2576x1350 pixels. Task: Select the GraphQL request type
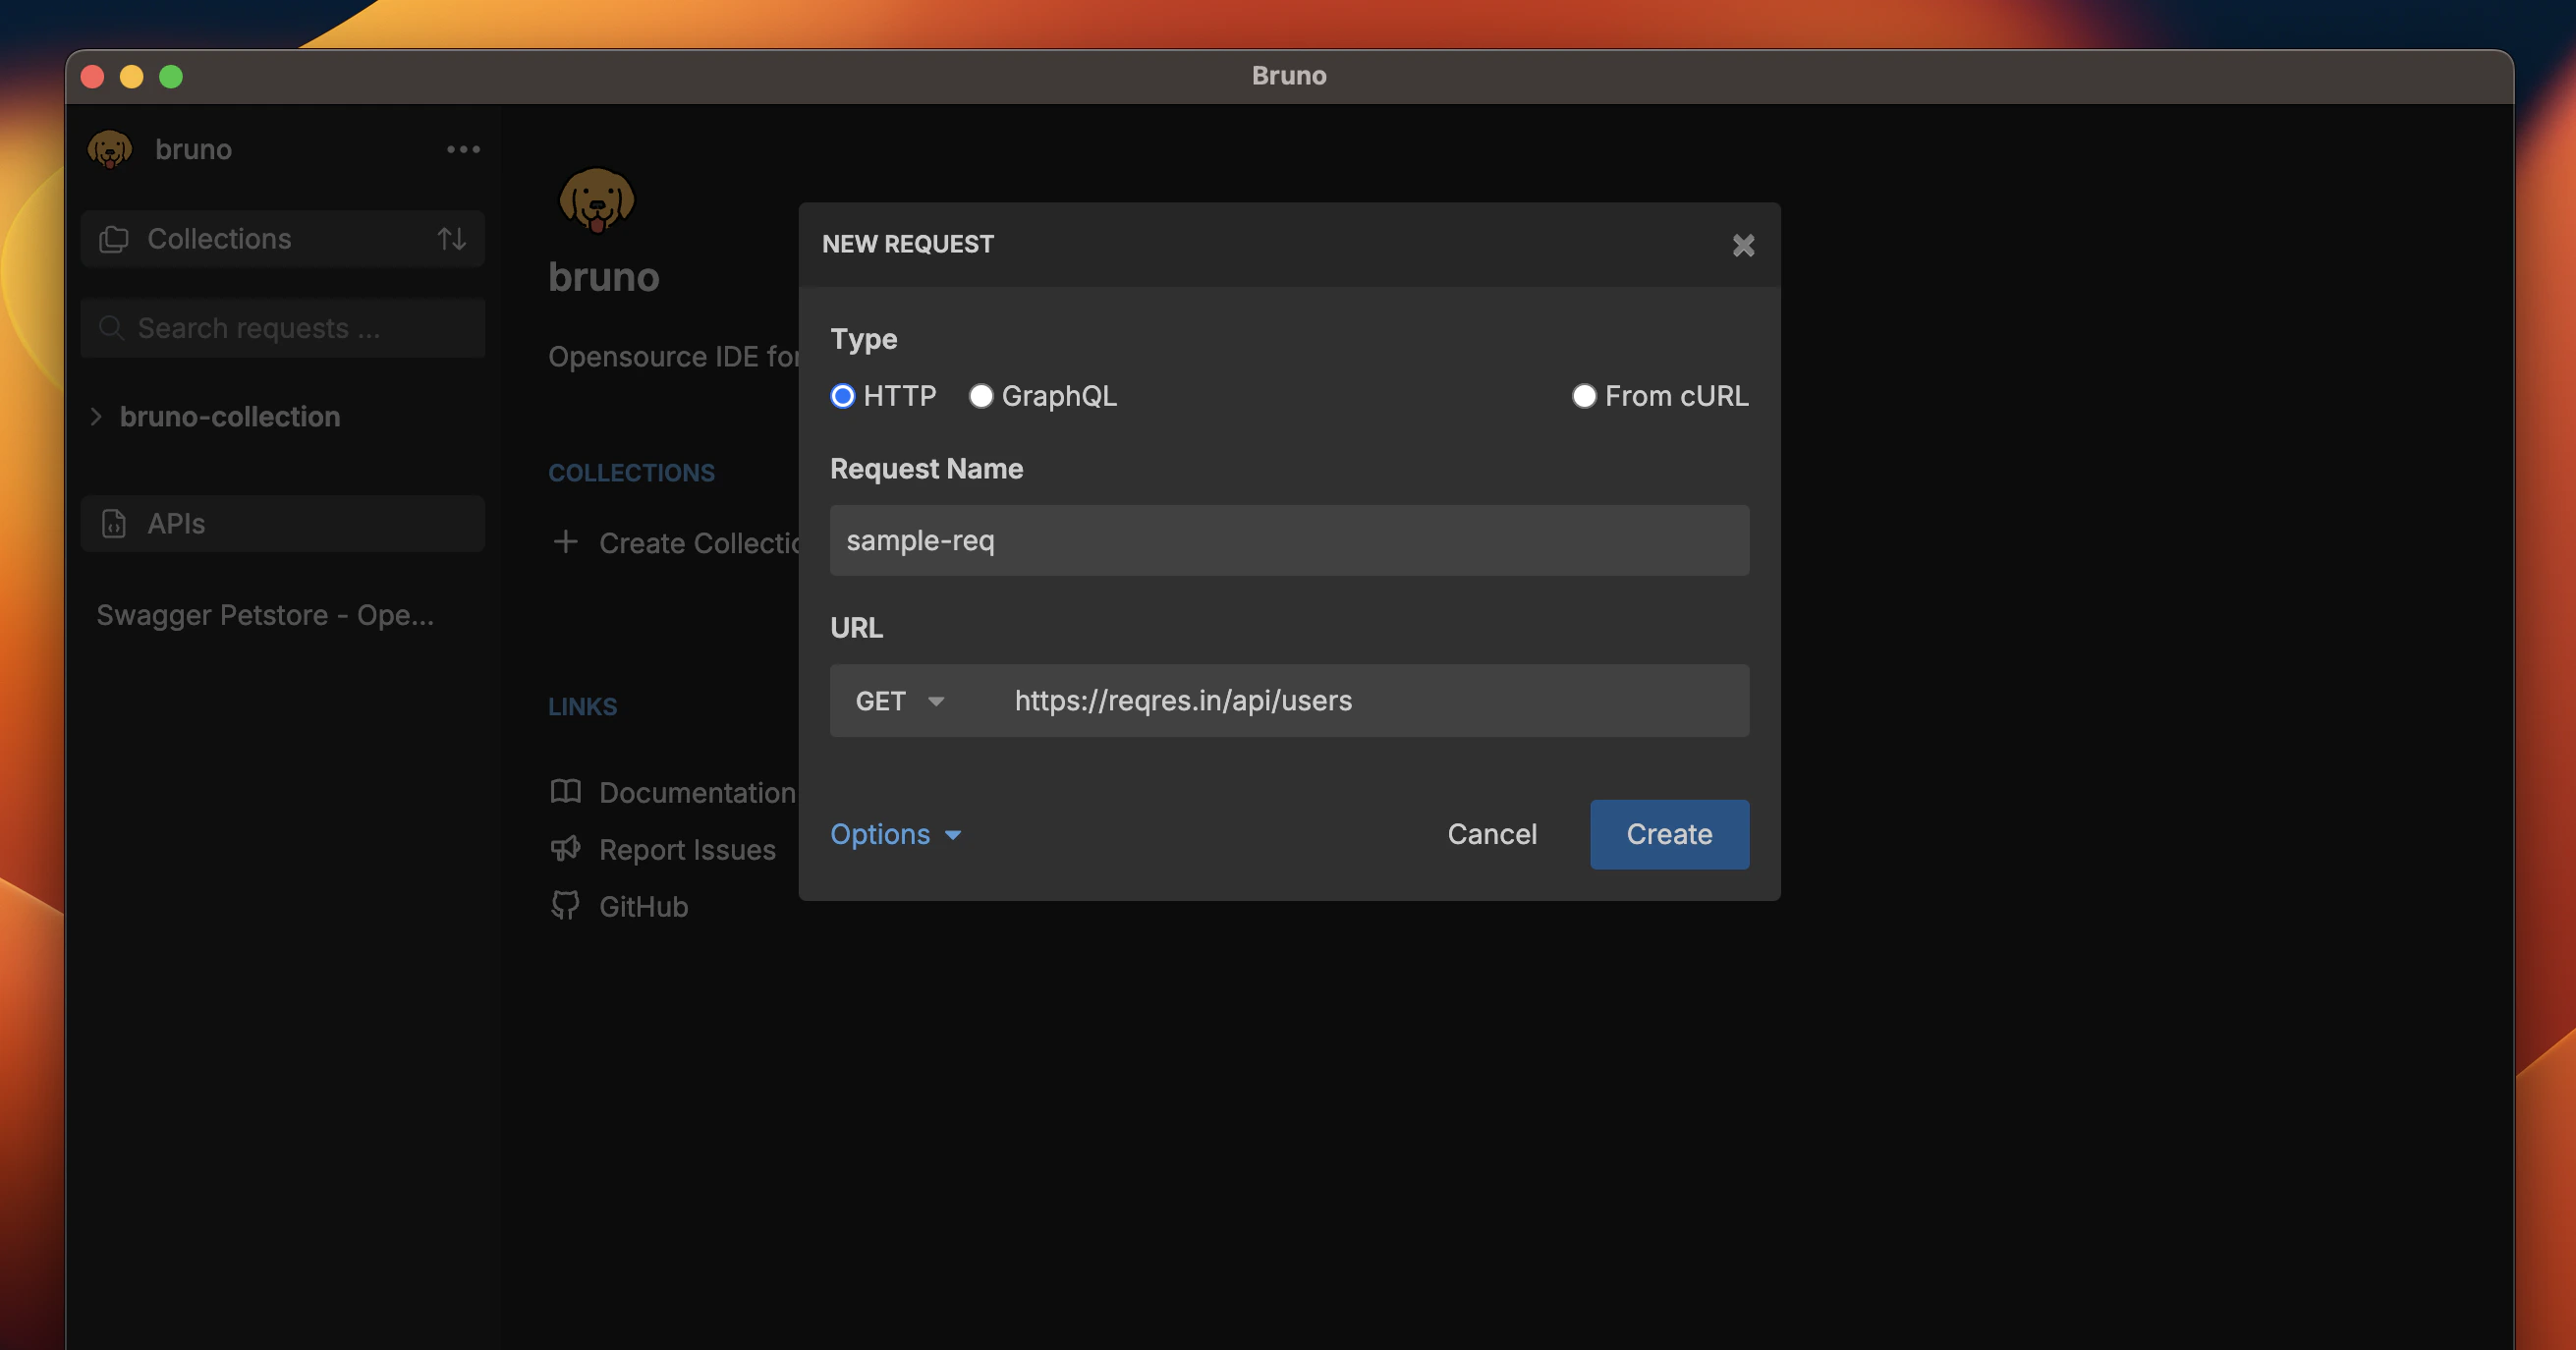981,396
